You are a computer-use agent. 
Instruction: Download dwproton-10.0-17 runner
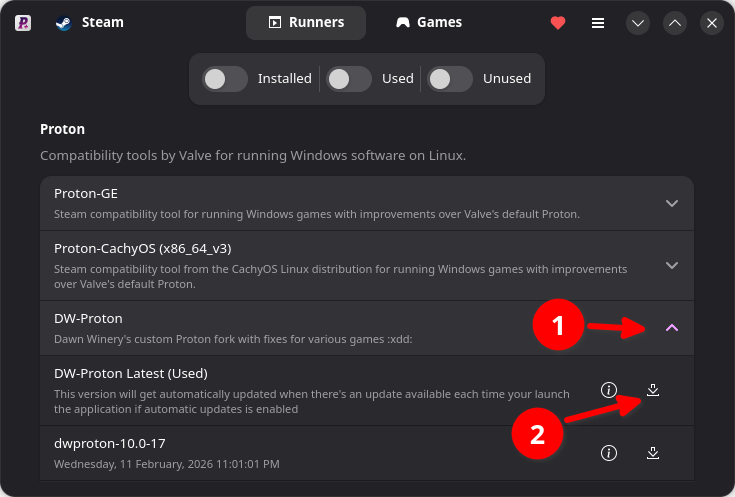[653, 453]
